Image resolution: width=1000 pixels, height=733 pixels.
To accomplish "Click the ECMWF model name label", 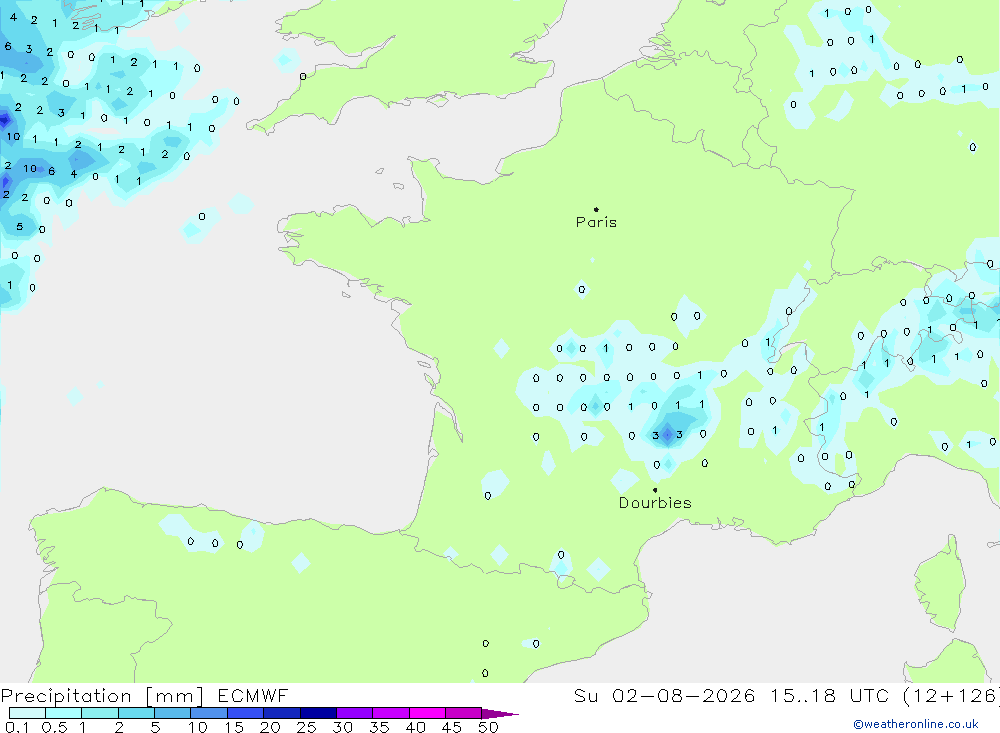I will pos(253,696).
